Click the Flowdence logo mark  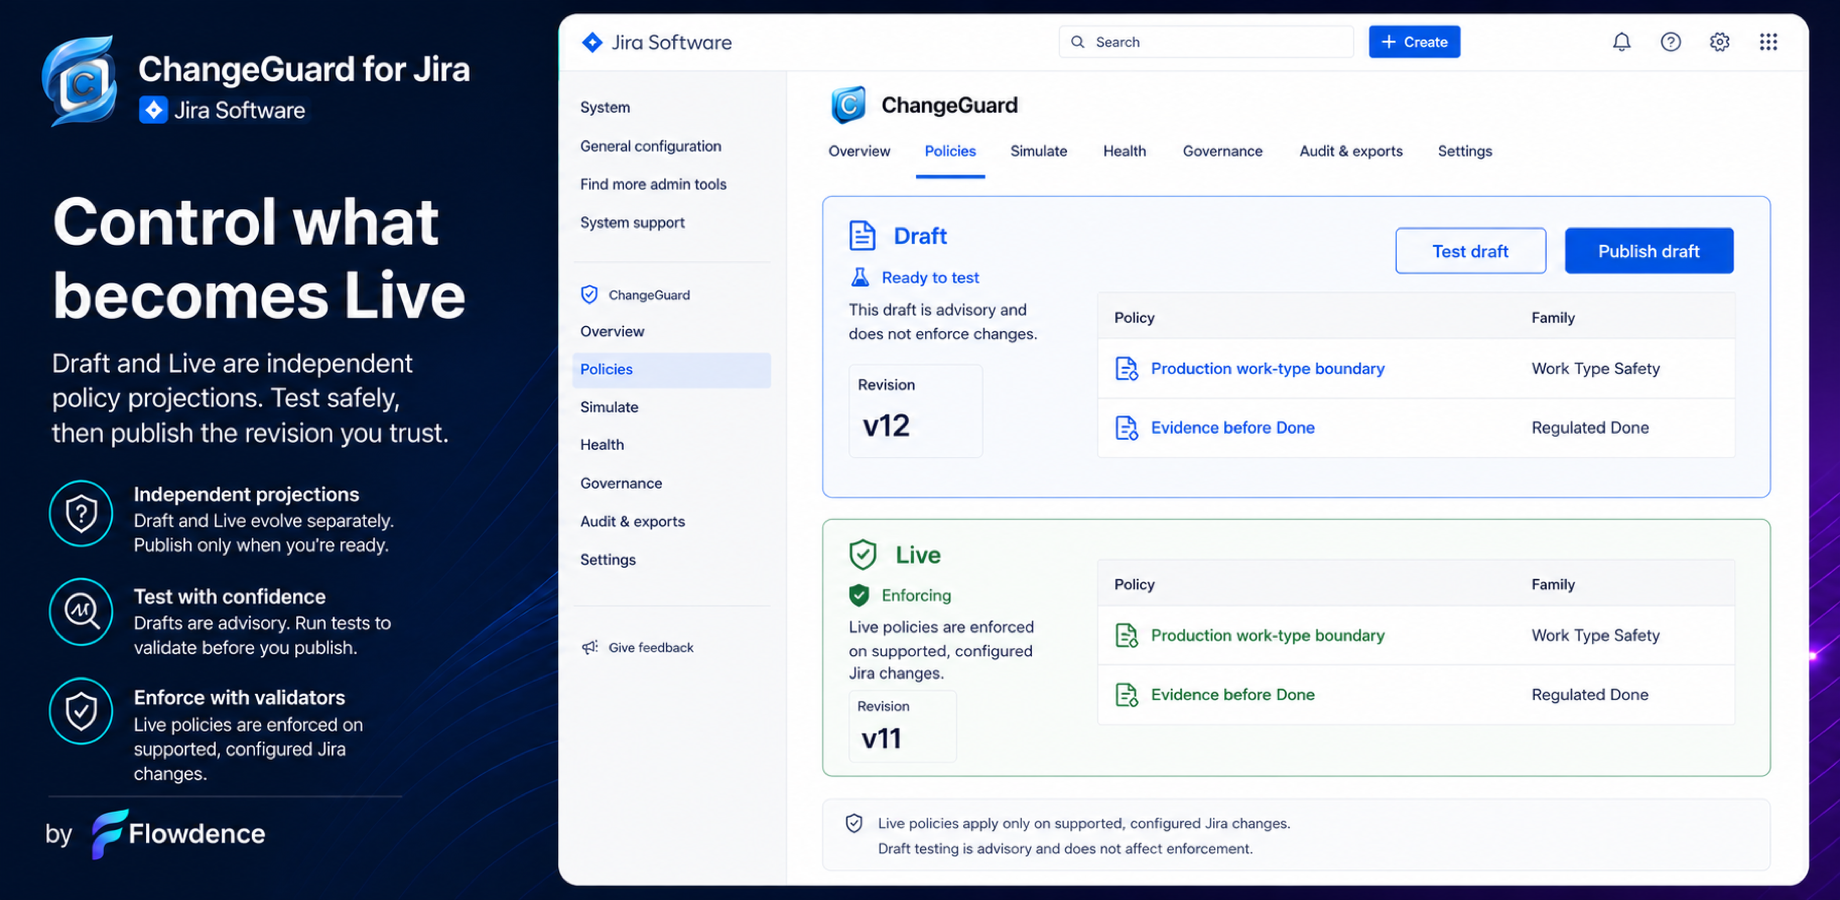(109, 834)
